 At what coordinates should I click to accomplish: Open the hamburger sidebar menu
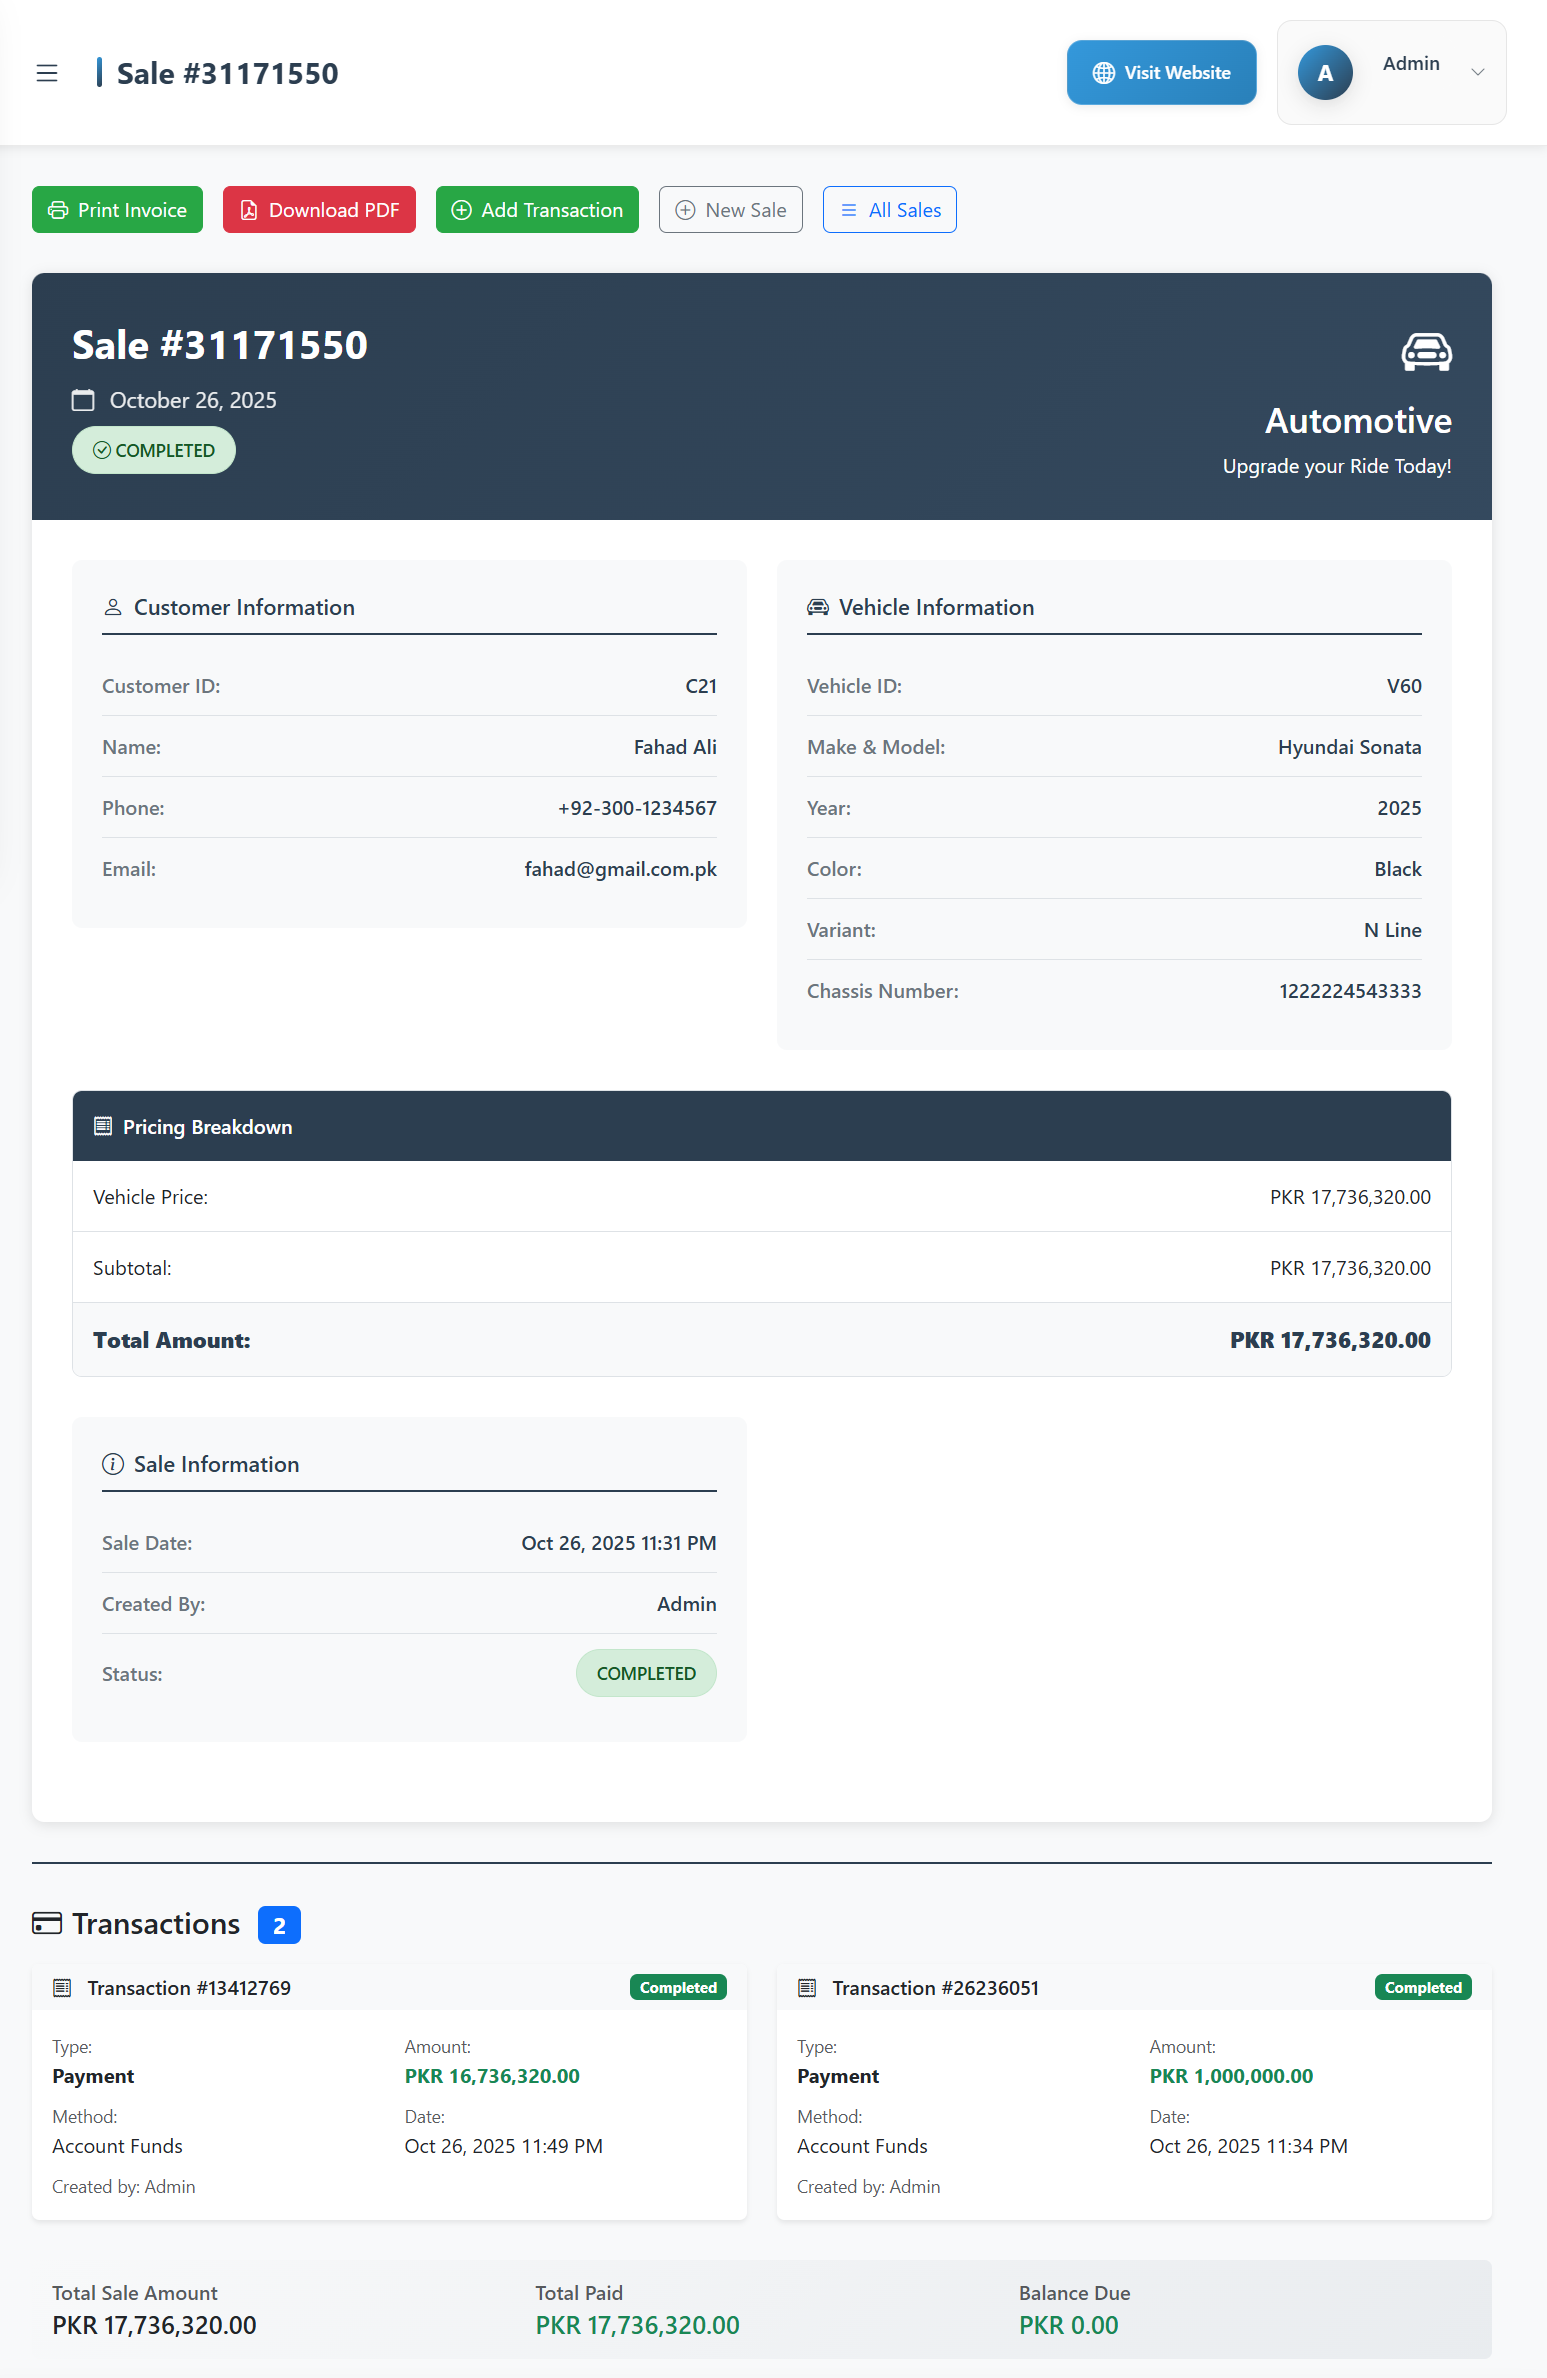pos(47,73)
